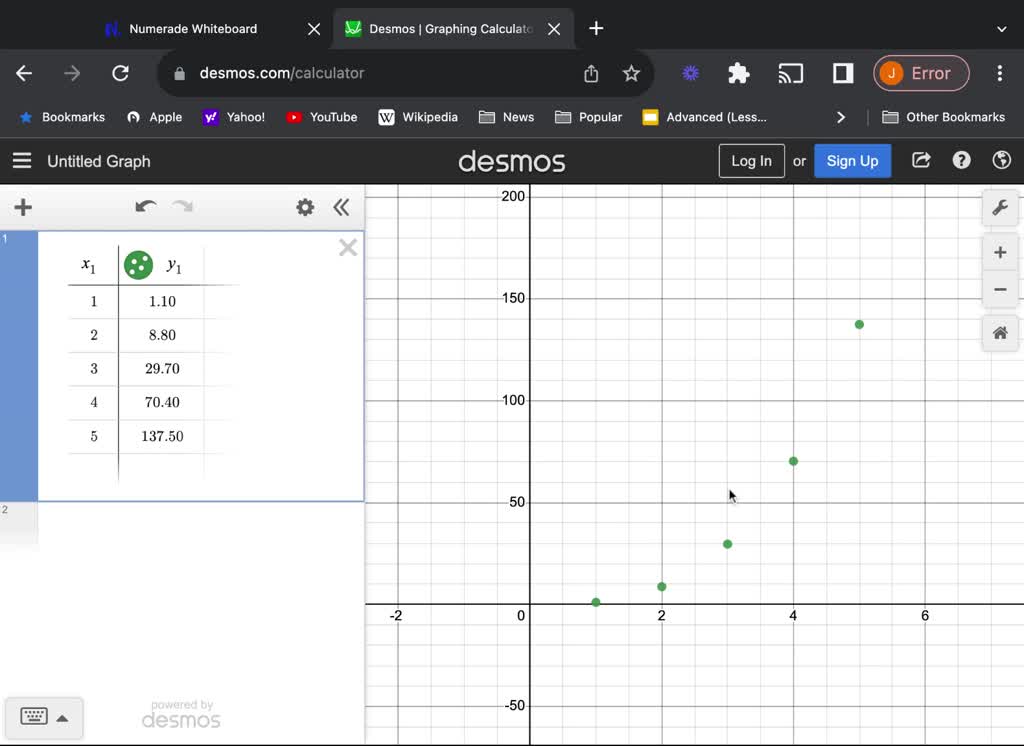This screenshot has width=1024, height=746.
Task: Open the Wikipedia bookmark in the bookmarks bar
Action: [x=418, y=117]
